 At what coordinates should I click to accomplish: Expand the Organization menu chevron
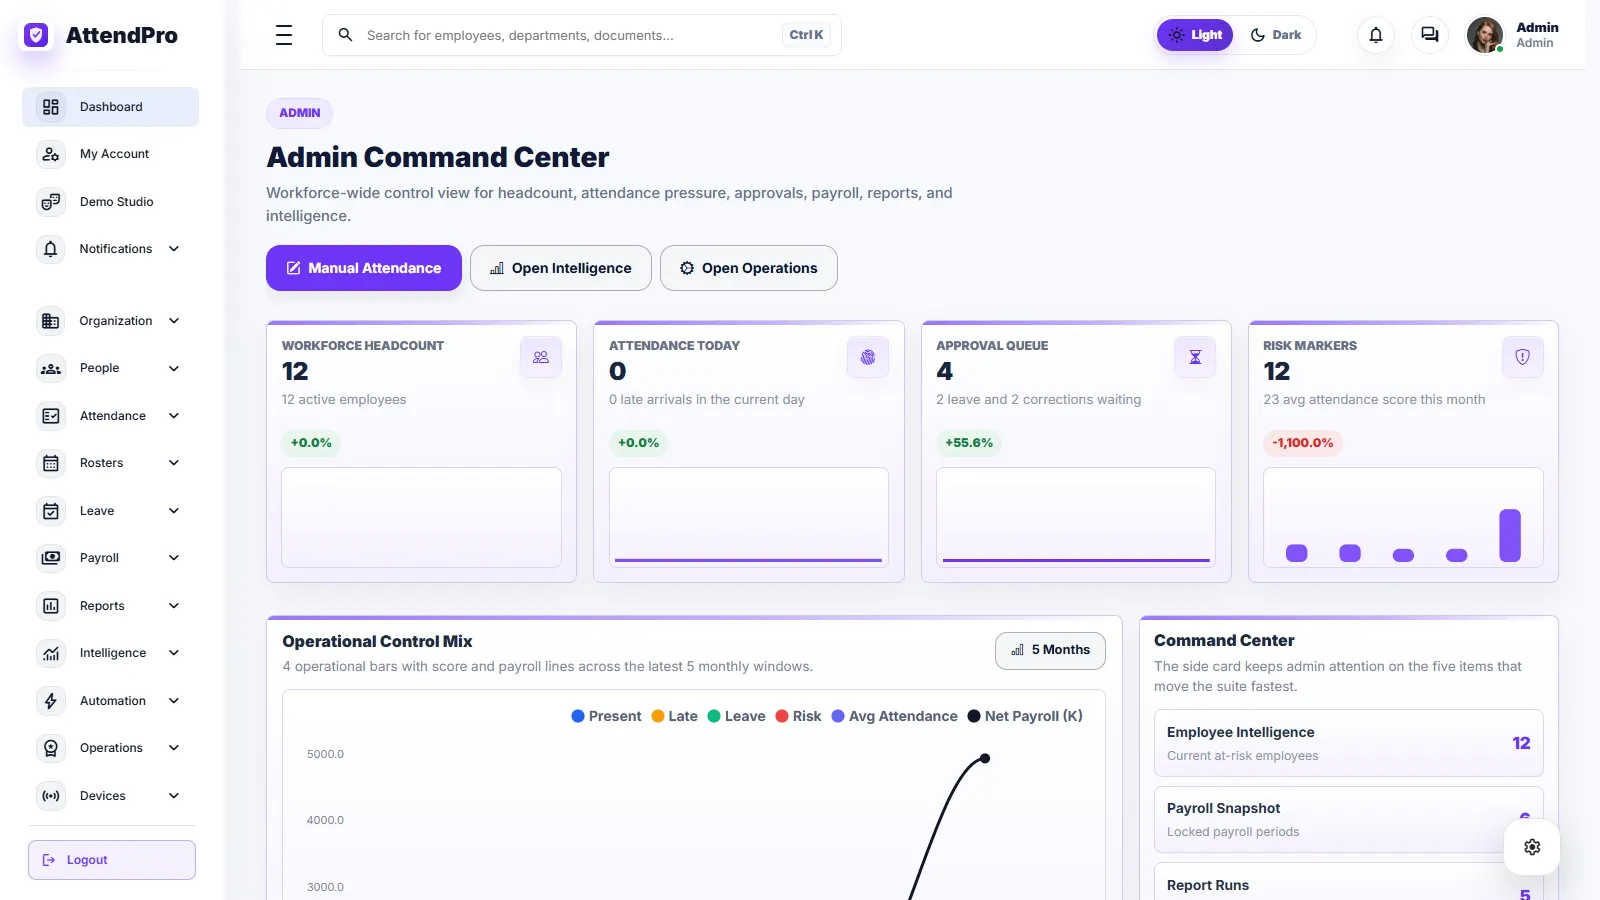coord(174,321)
